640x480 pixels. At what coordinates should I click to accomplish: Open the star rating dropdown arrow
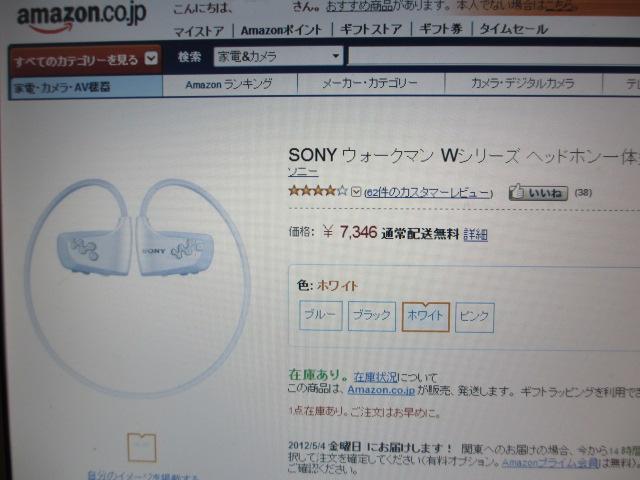(x=356, y=191)
